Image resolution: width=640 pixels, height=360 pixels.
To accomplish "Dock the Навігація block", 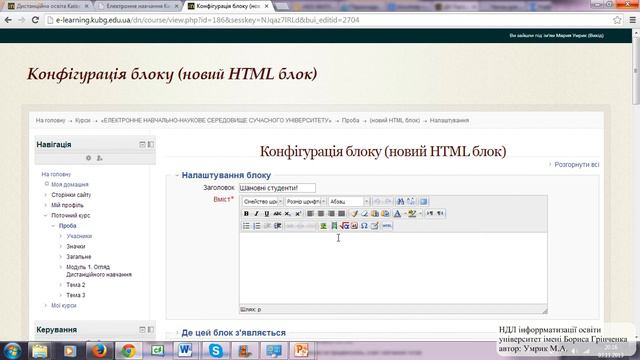I will pyautogui.click(x=151, y=144).
